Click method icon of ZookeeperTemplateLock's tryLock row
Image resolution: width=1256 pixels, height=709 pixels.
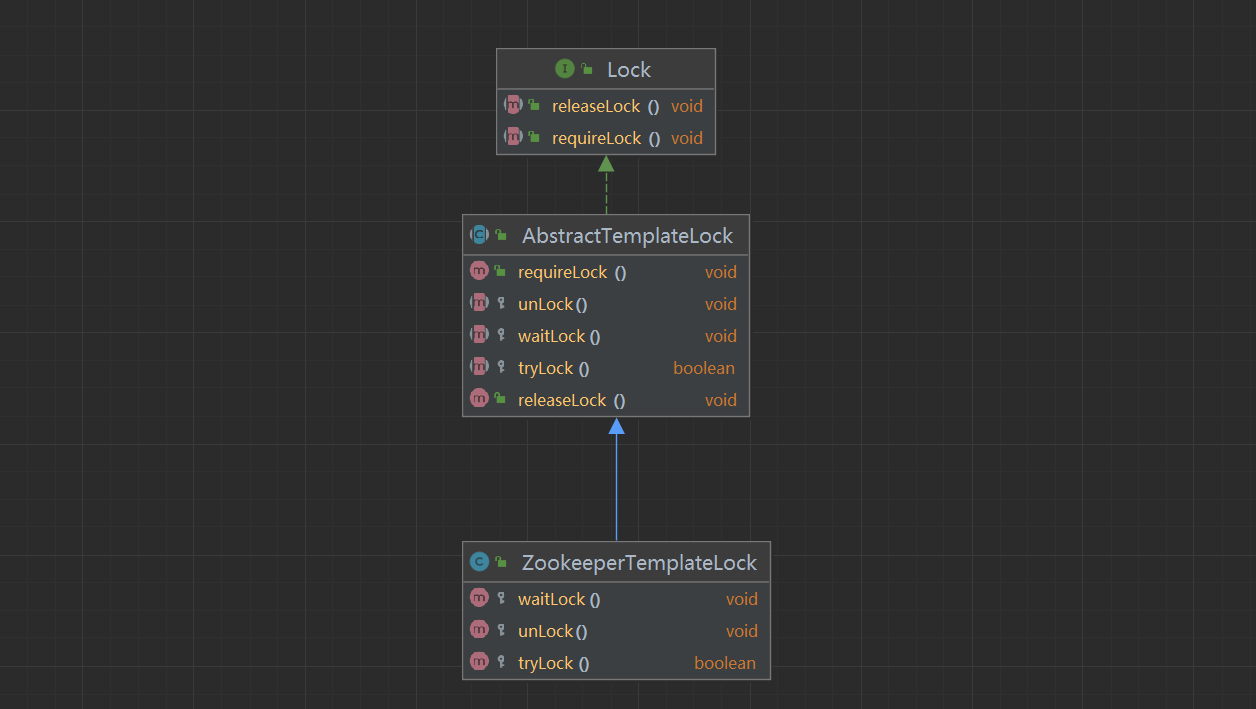(479, 662)
